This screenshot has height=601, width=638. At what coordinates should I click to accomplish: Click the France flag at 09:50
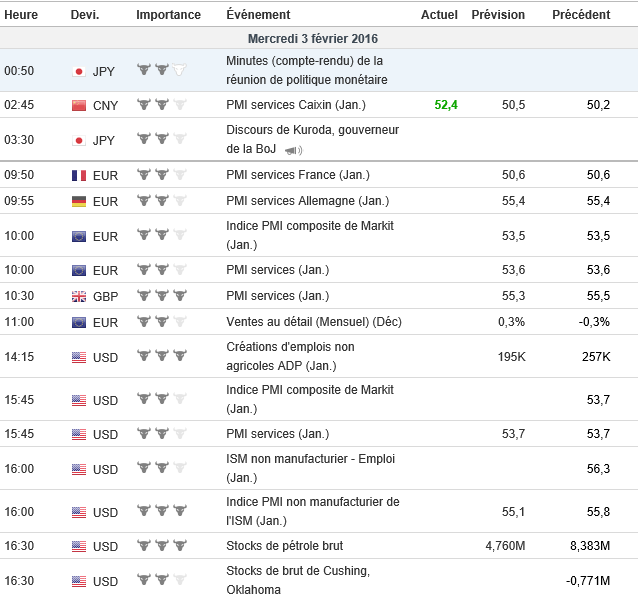tap(79, 175)
